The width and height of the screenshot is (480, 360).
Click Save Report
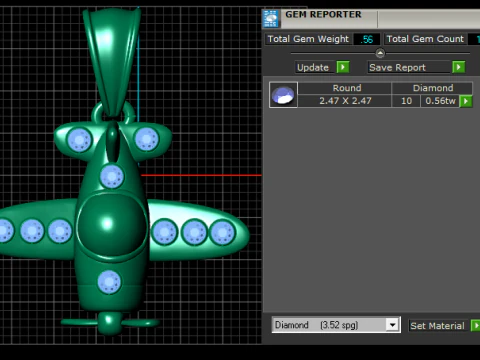tap(409, 67)
